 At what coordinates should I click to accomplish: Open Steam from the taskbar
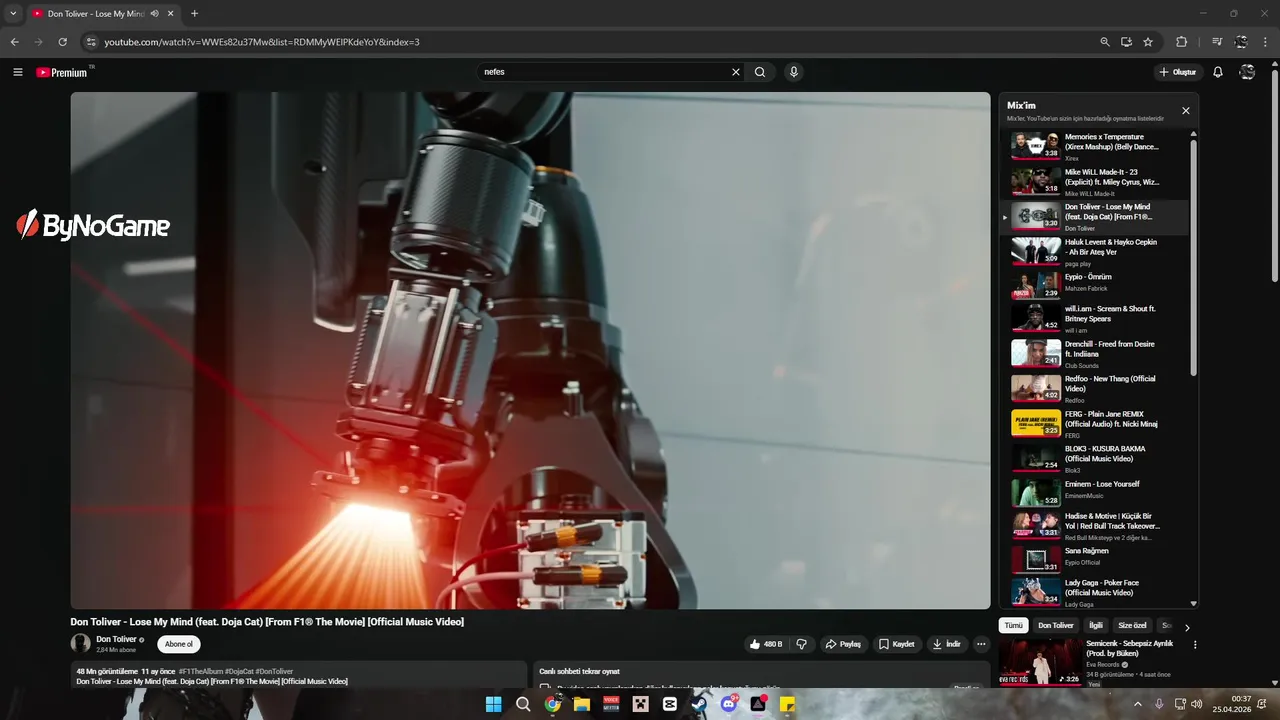[x=699, y=704]
